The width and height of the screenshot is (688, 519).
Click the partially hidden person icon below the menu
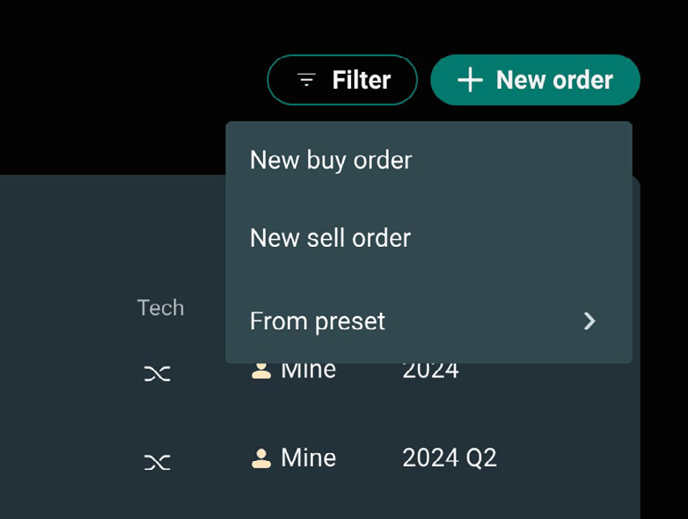point(261,371)
